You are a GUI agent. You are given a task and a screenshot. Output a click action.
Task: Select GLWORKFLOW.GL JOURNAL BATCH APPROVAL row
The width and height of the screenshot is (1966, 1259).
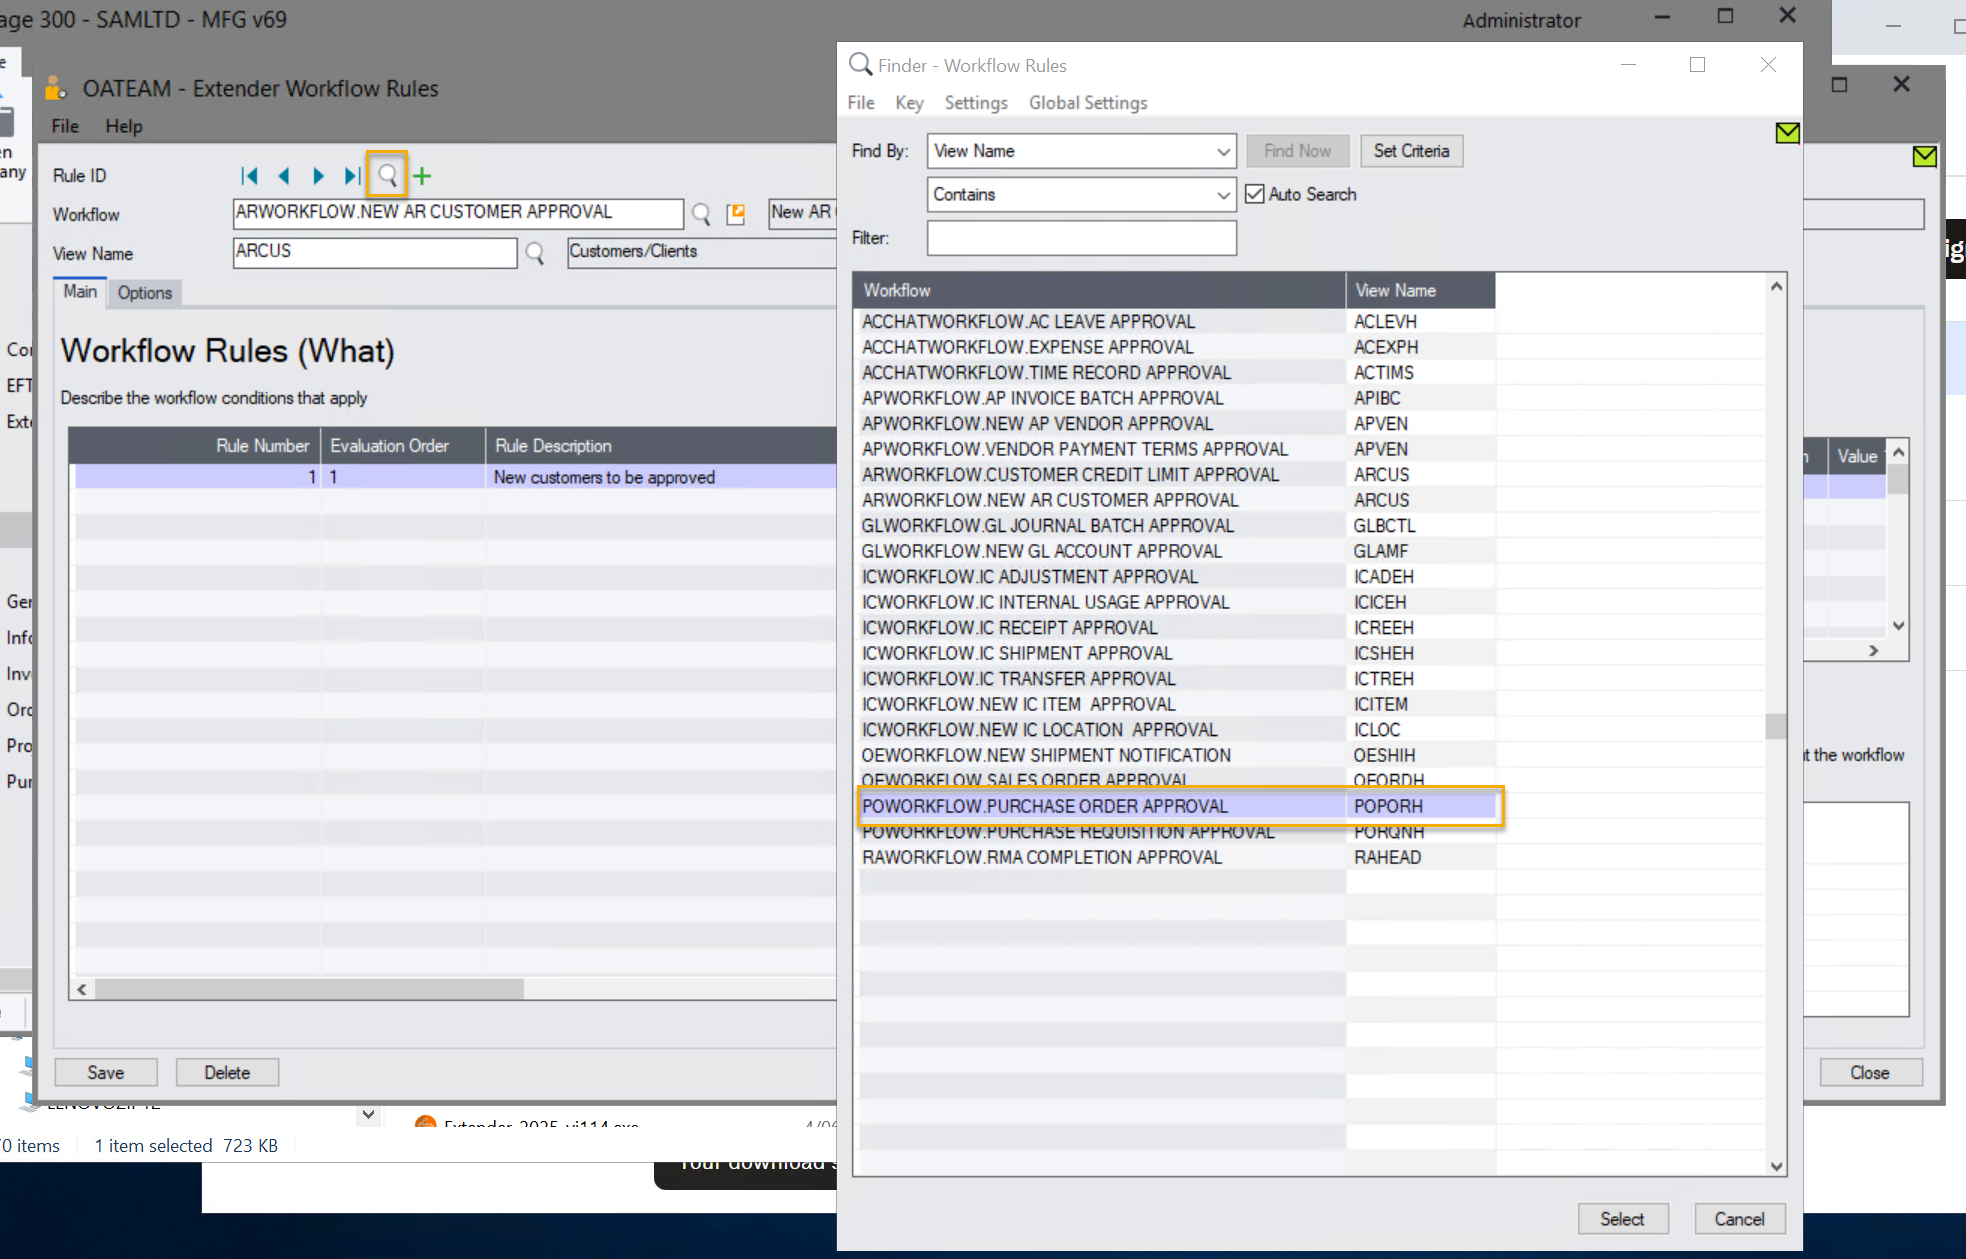(1177, 525)
